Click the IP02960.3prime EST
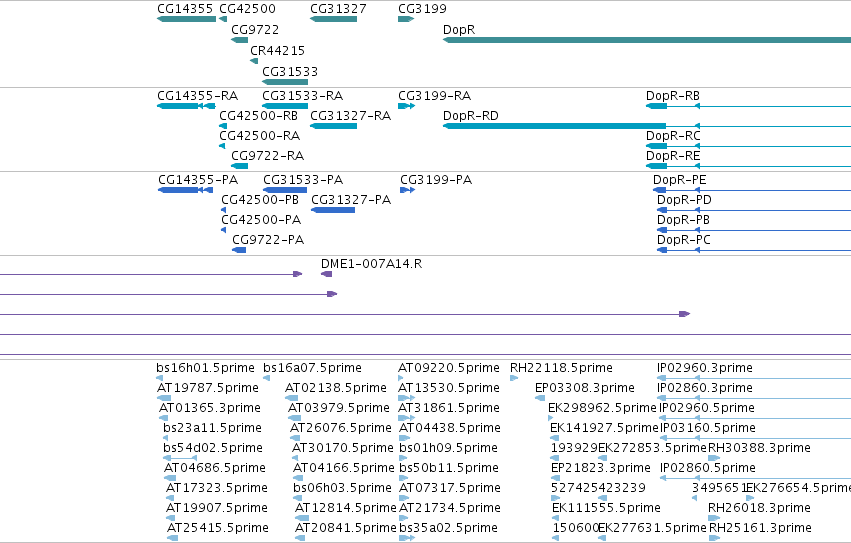Screen dimensions: 851x543 754,378
